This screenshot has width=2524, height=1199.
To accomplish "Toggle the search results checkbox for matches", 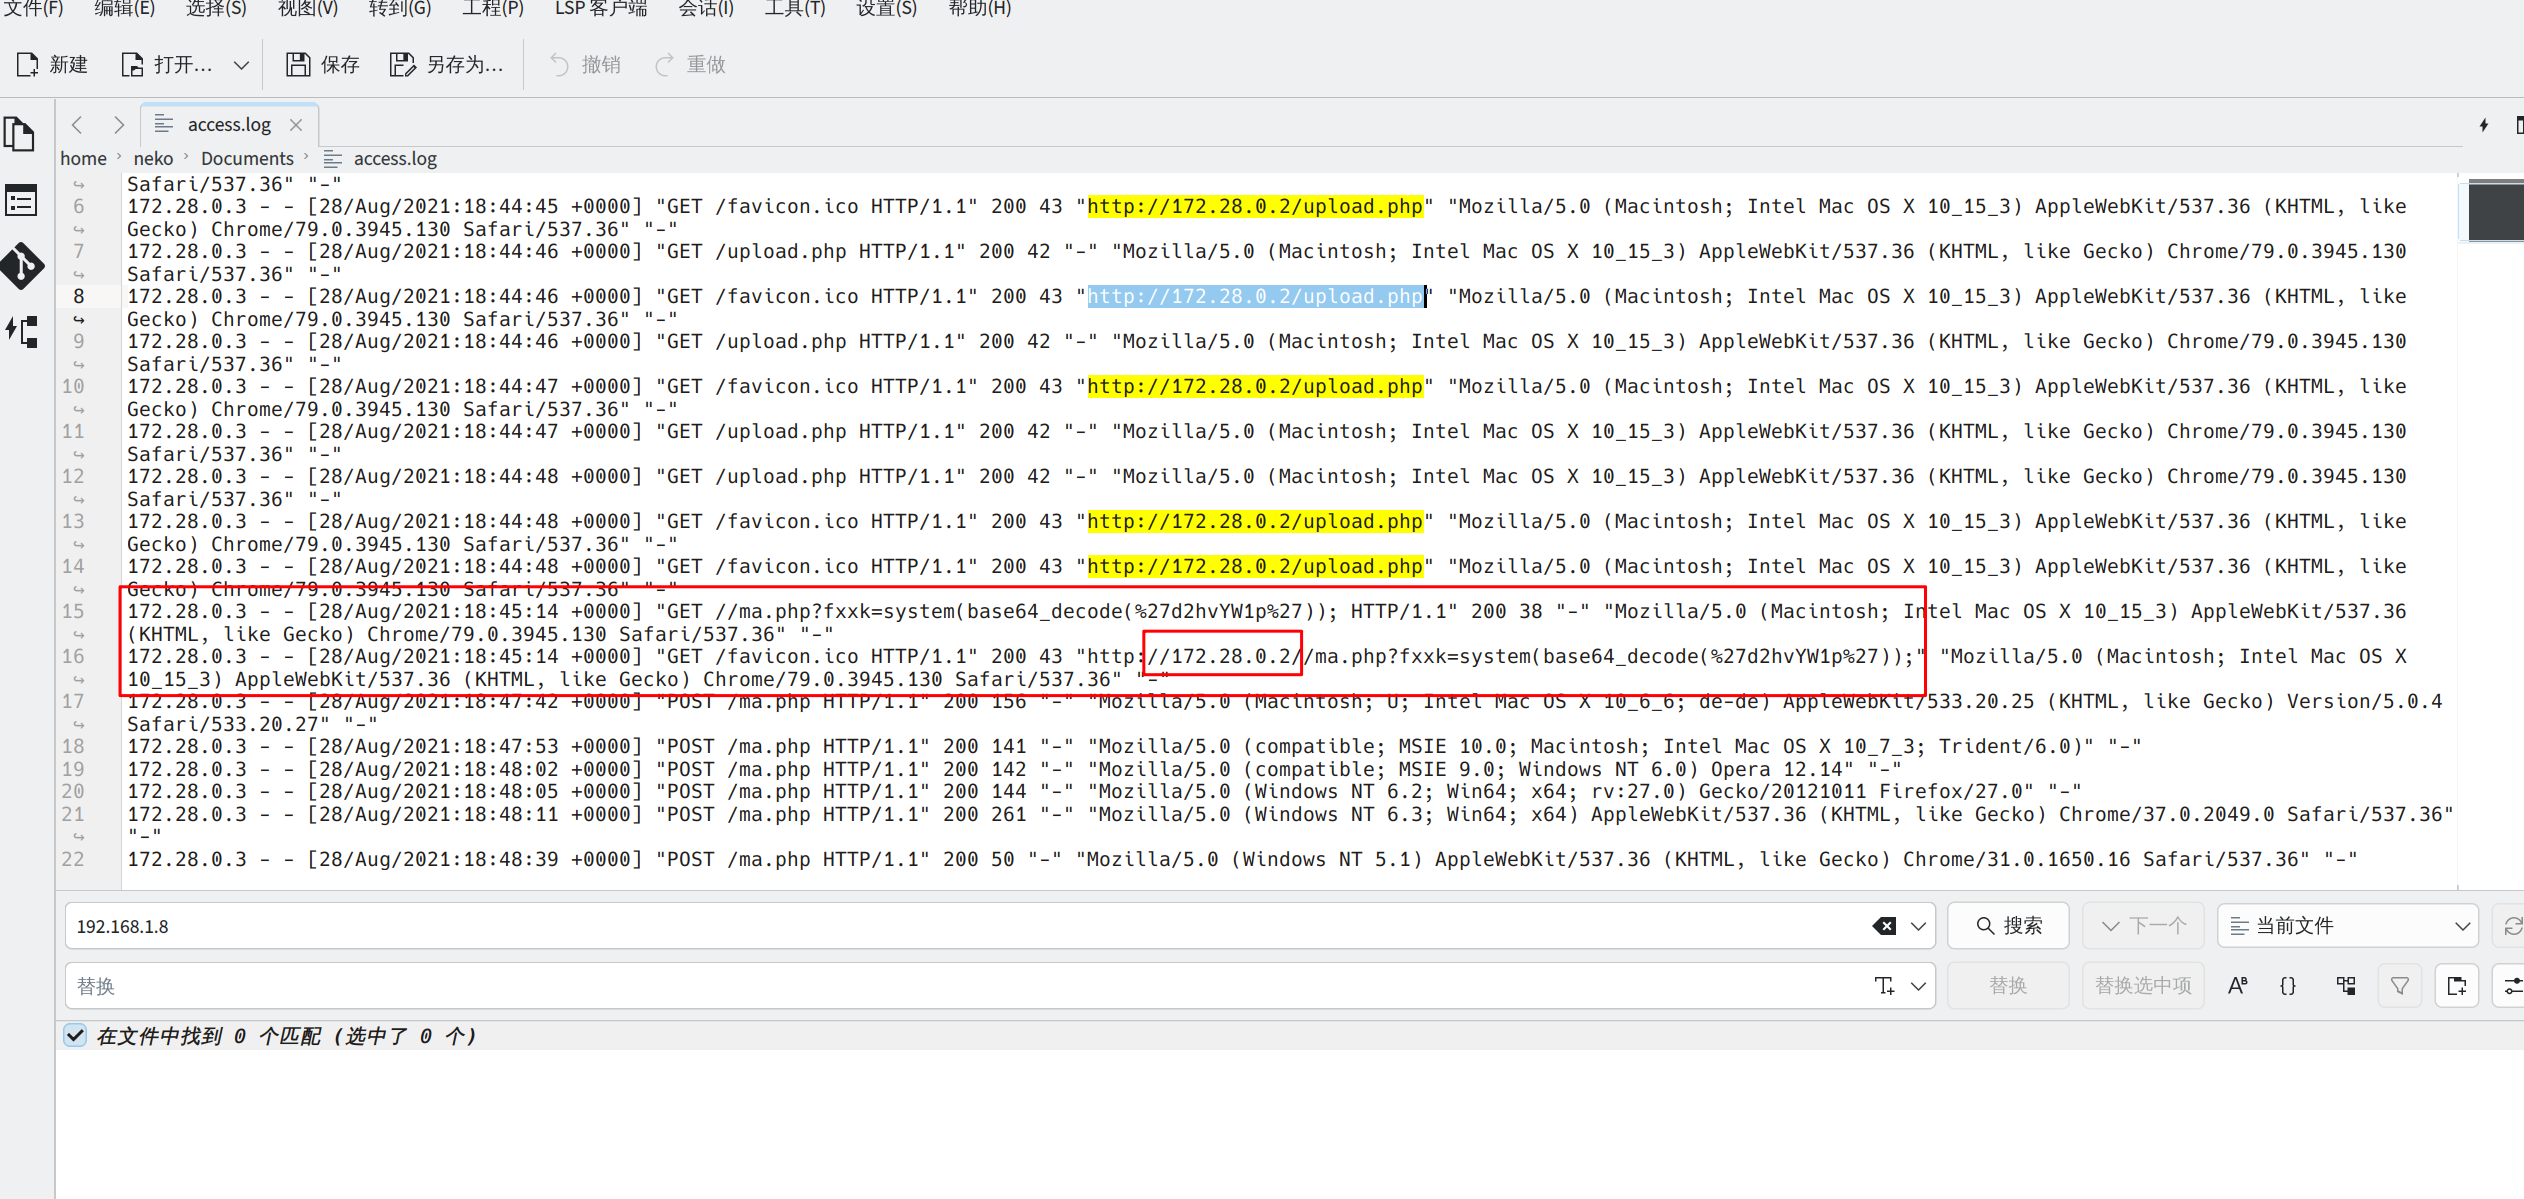I will click(75, 1035).
